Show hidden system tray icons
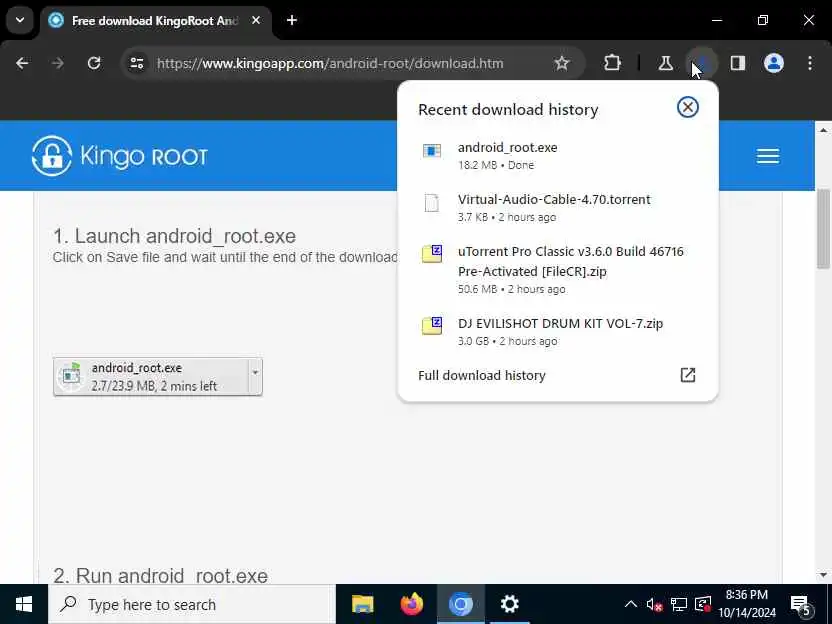The width and height of the screenshot is (832, 624). pyautogui.click(x=630, y=604)
